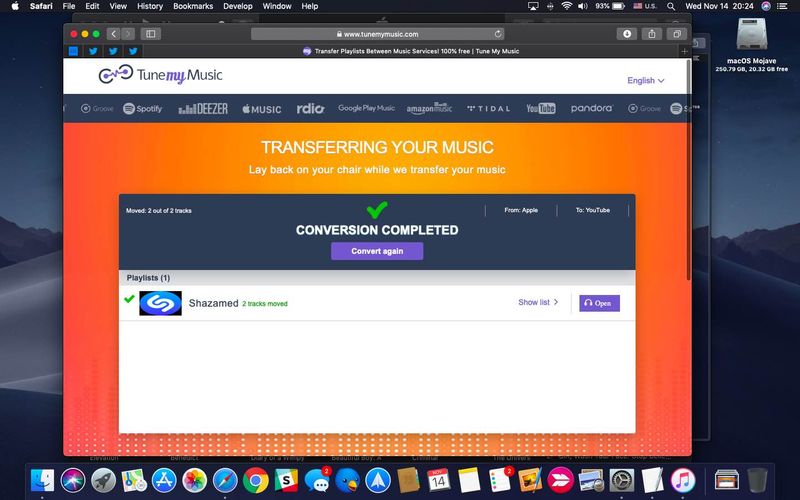This screenshot has width=800, height=500.
Task: Open the Shazamed playlist on YouTube
Action: [599, 303]
